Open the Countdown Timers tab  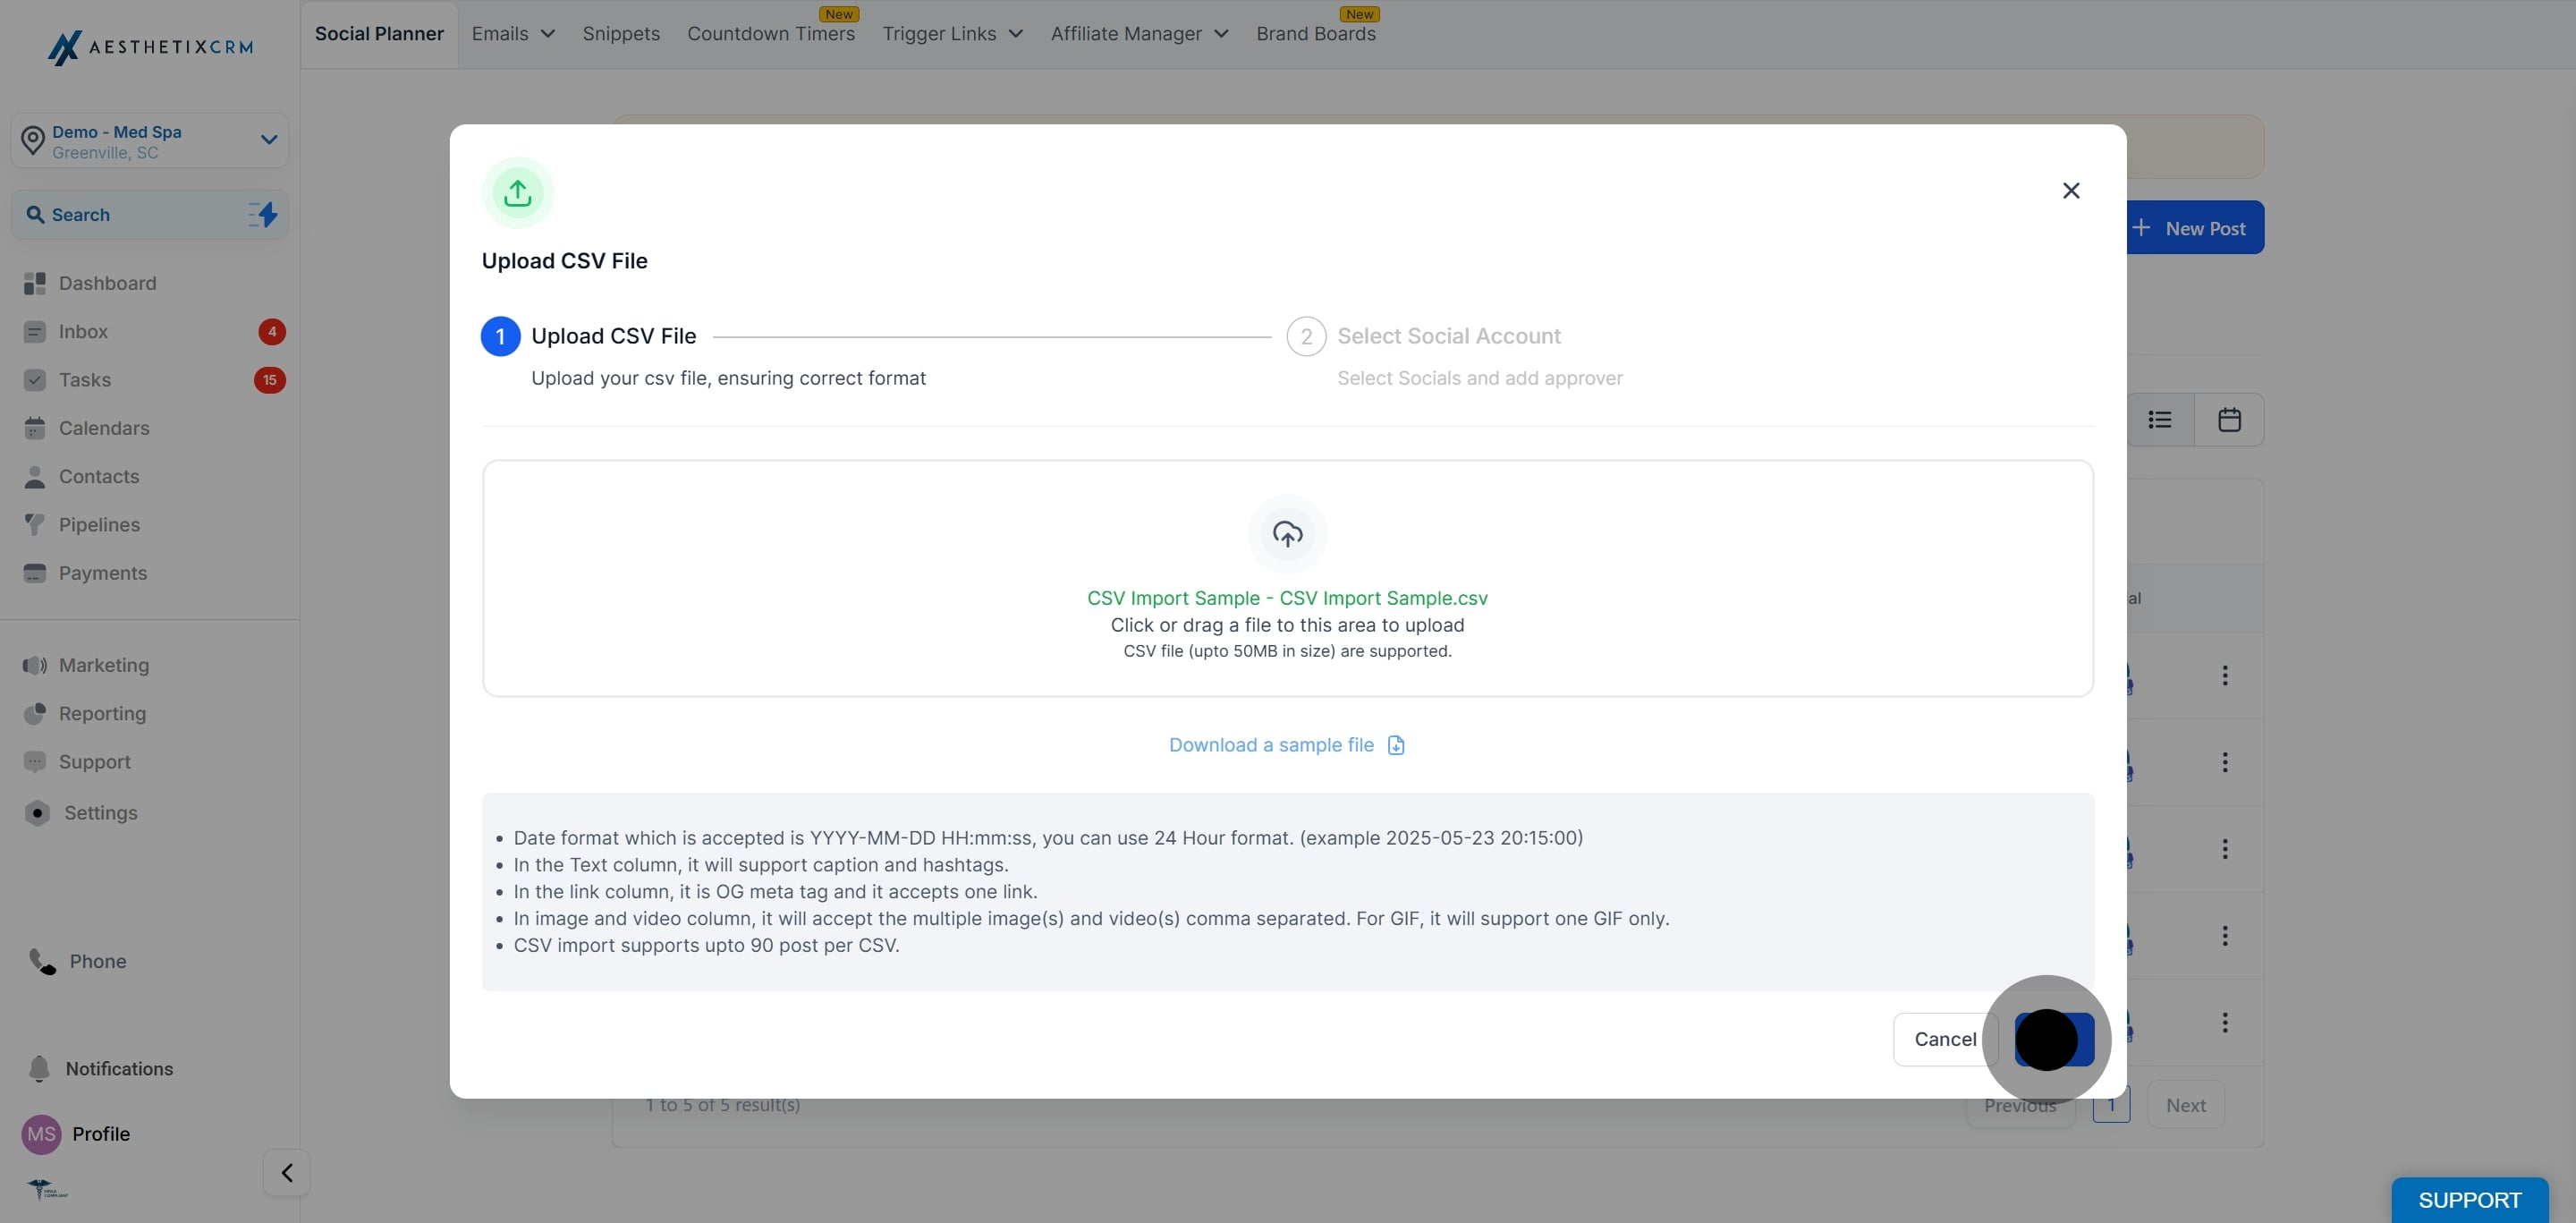point(771,34)
